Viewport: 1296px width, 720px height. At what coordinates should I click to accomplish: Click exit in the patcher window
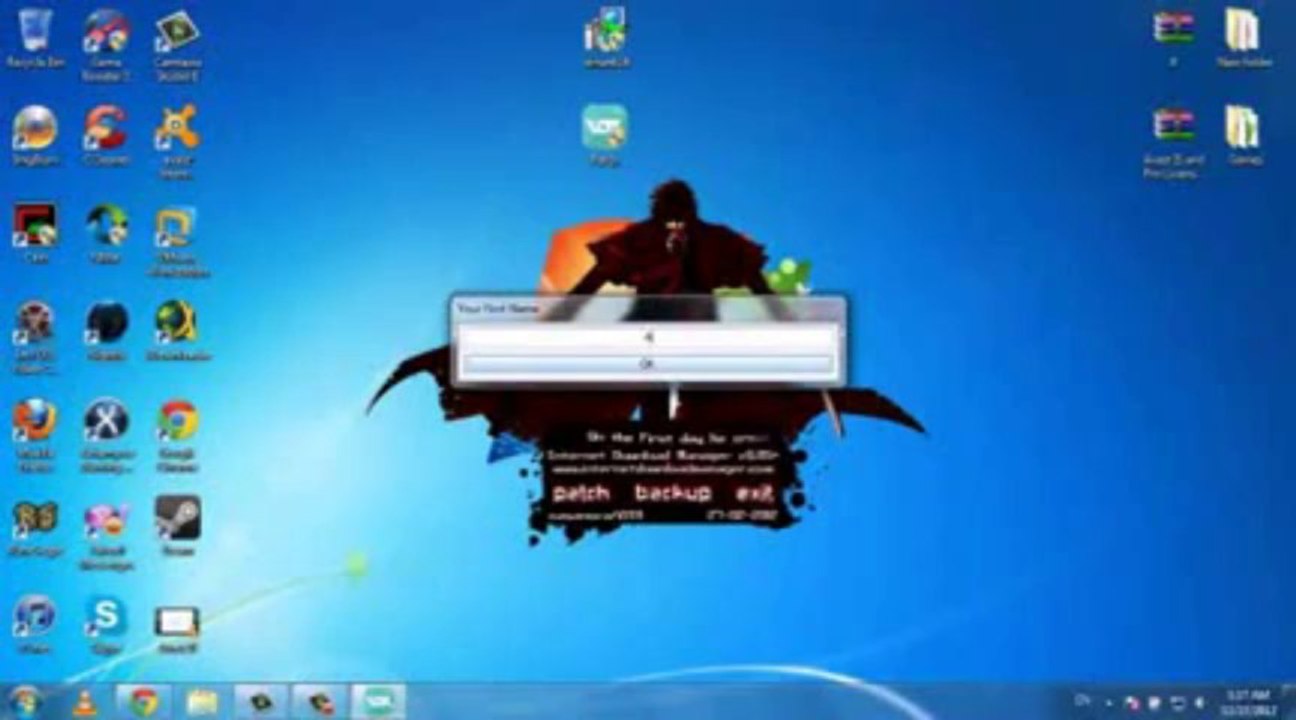click(x=755, y=492)
